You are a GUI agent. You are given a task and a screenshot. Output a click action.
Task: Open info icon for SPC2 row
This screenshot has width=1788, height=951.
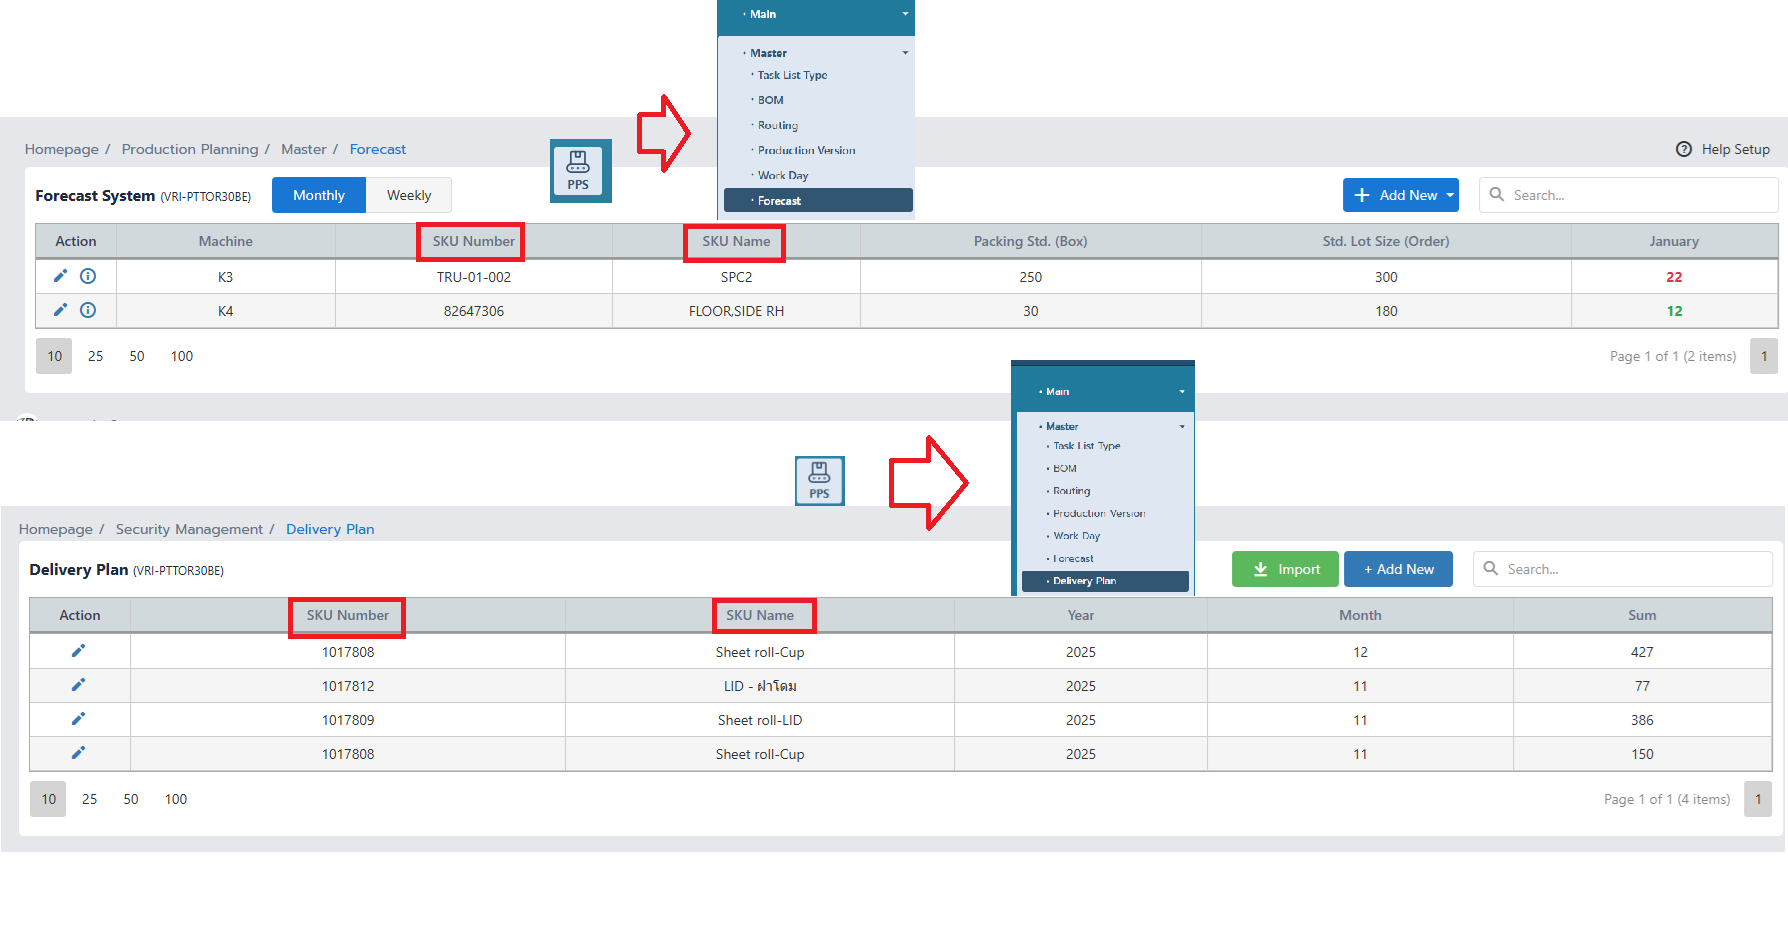point(88,276)
